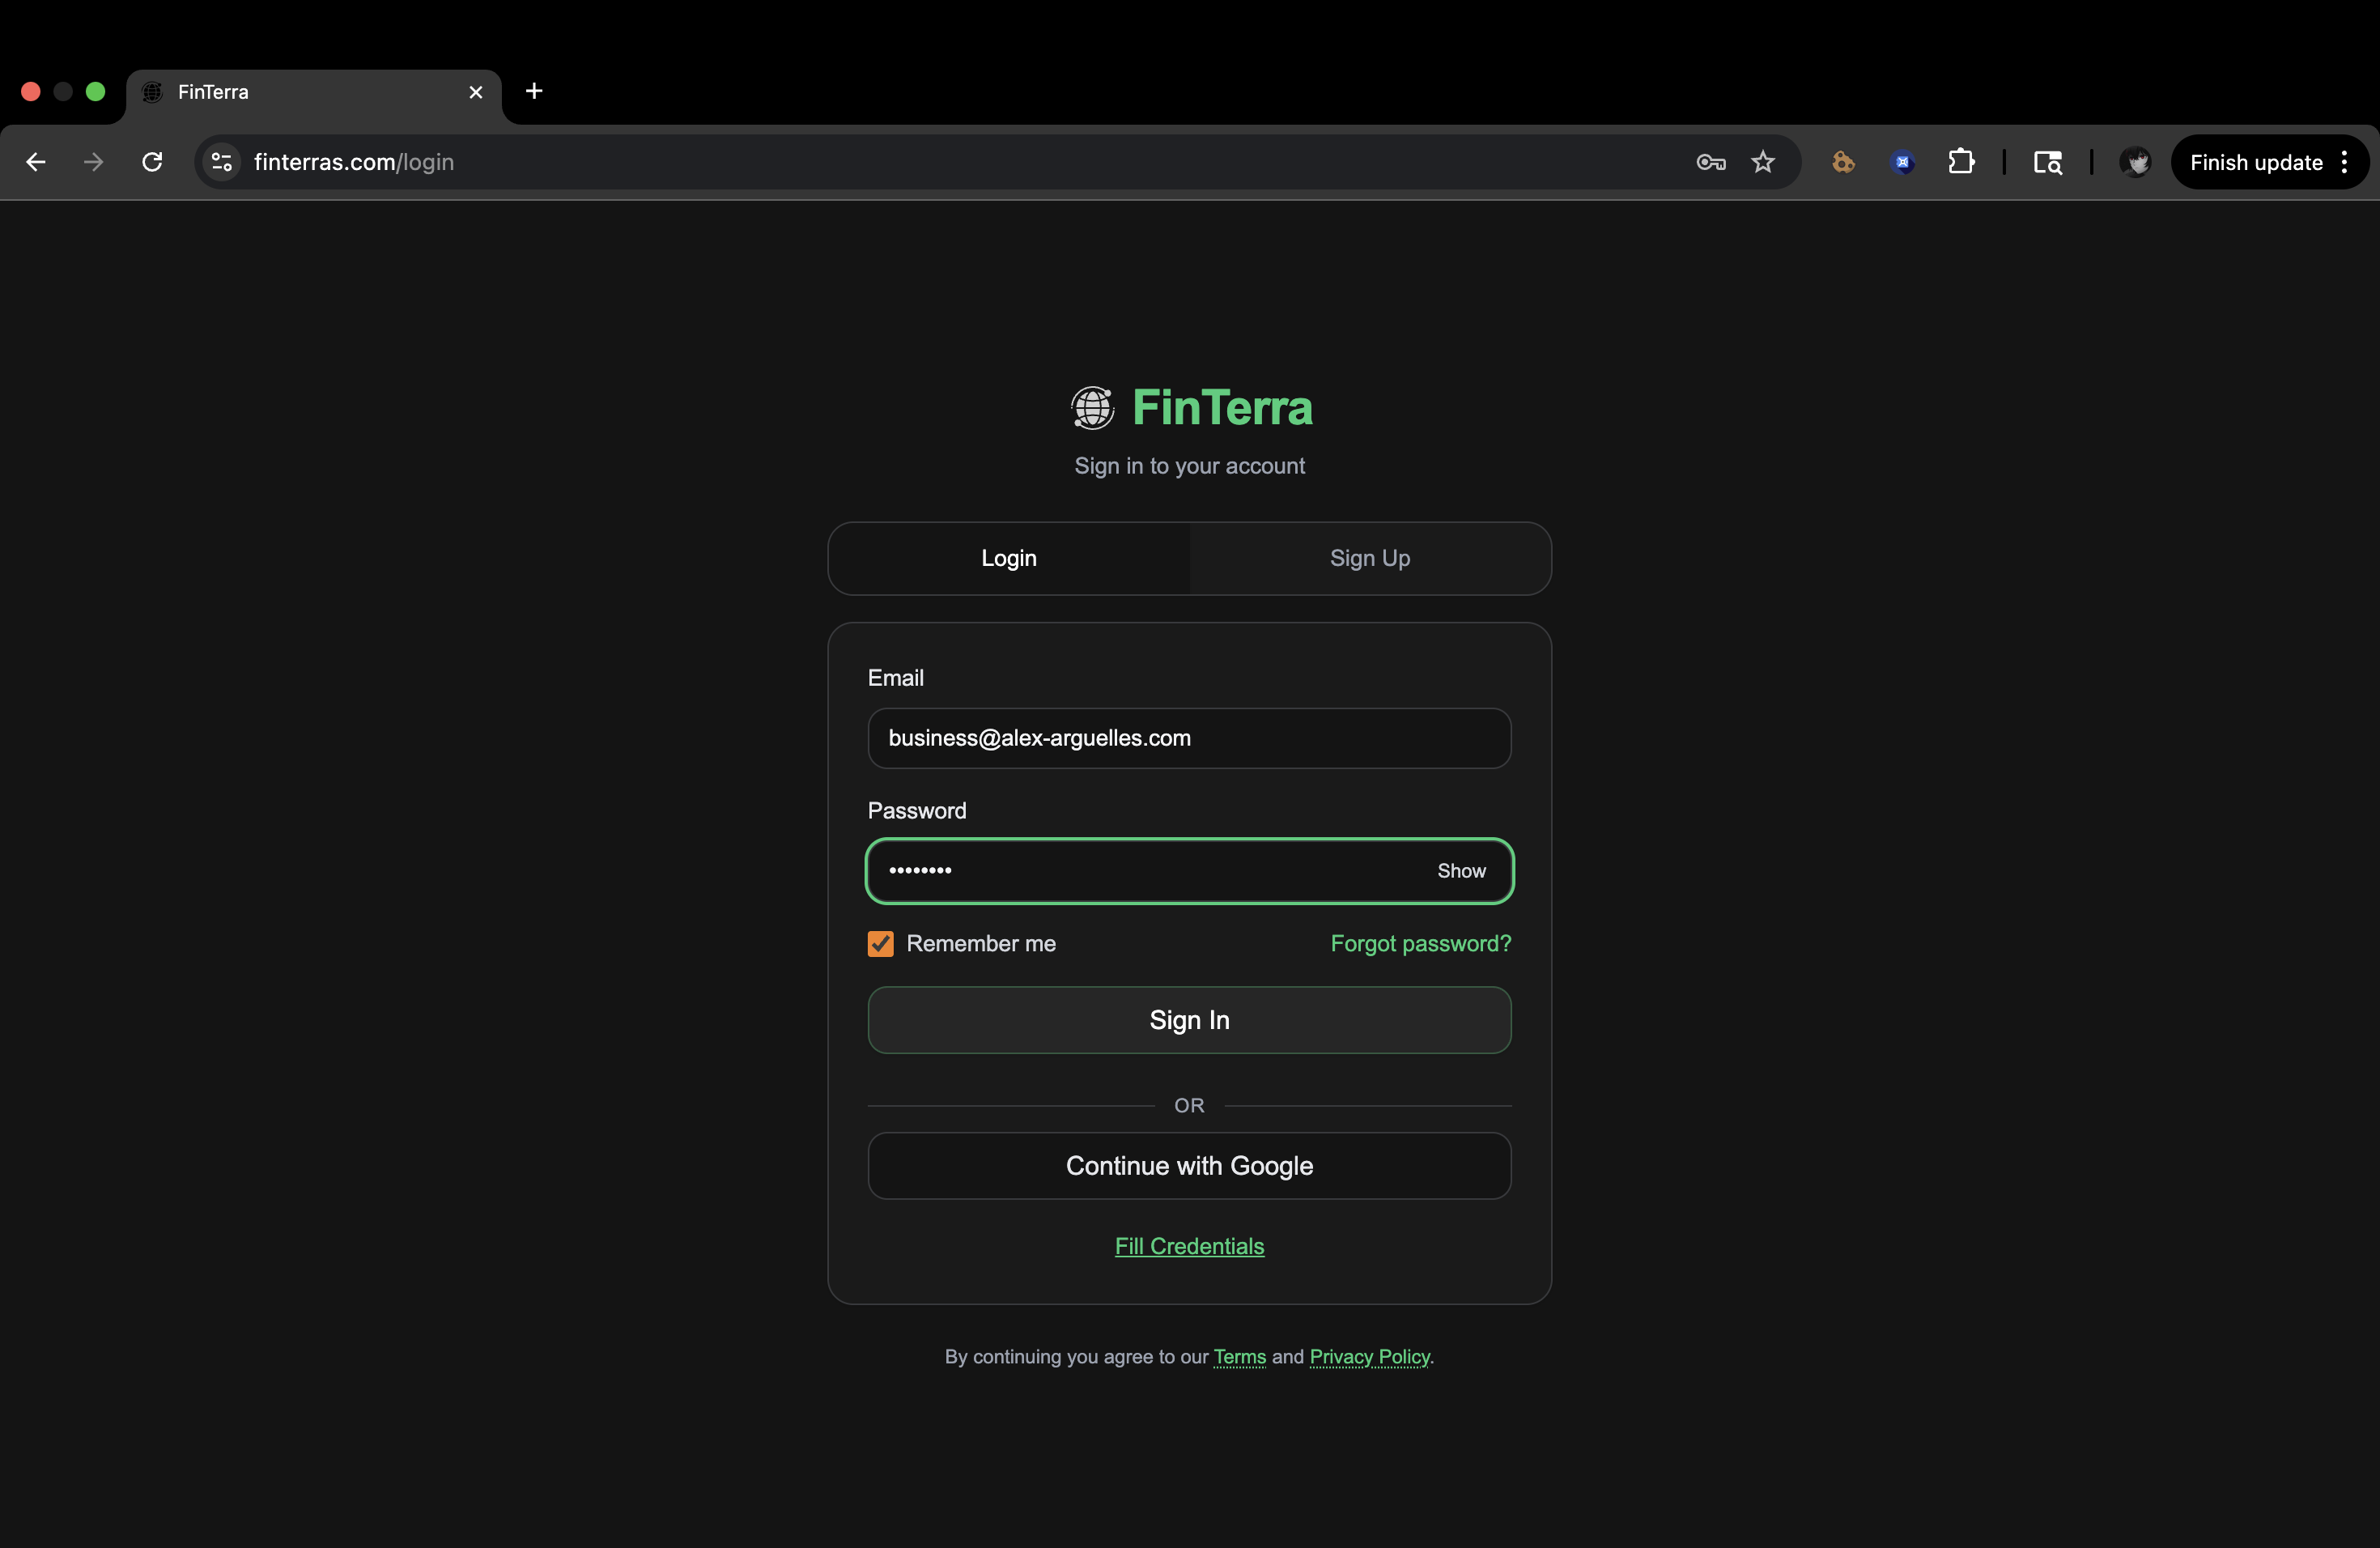Focus the Email input field
Image resolution: width=2380 pixels, height=1548 pixels.
tap(1189, 738)
